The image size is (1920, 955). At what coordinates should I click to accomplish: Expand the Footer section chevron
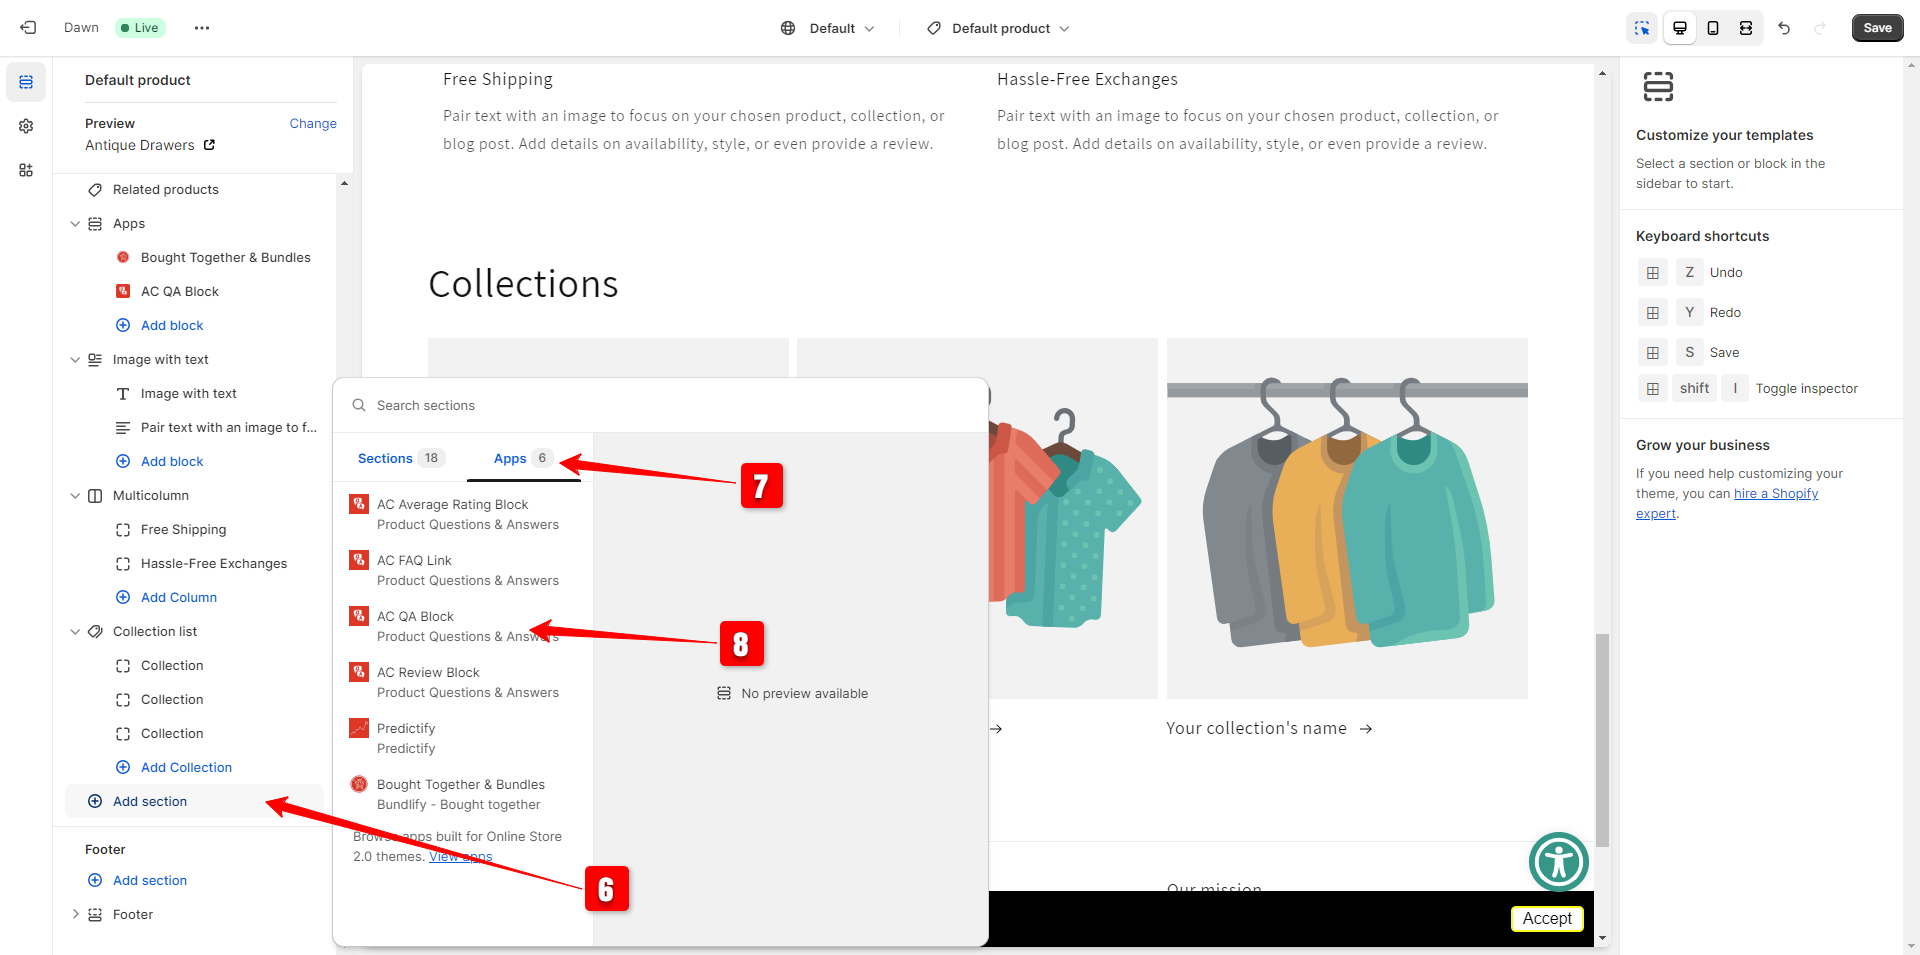point(75,915)
